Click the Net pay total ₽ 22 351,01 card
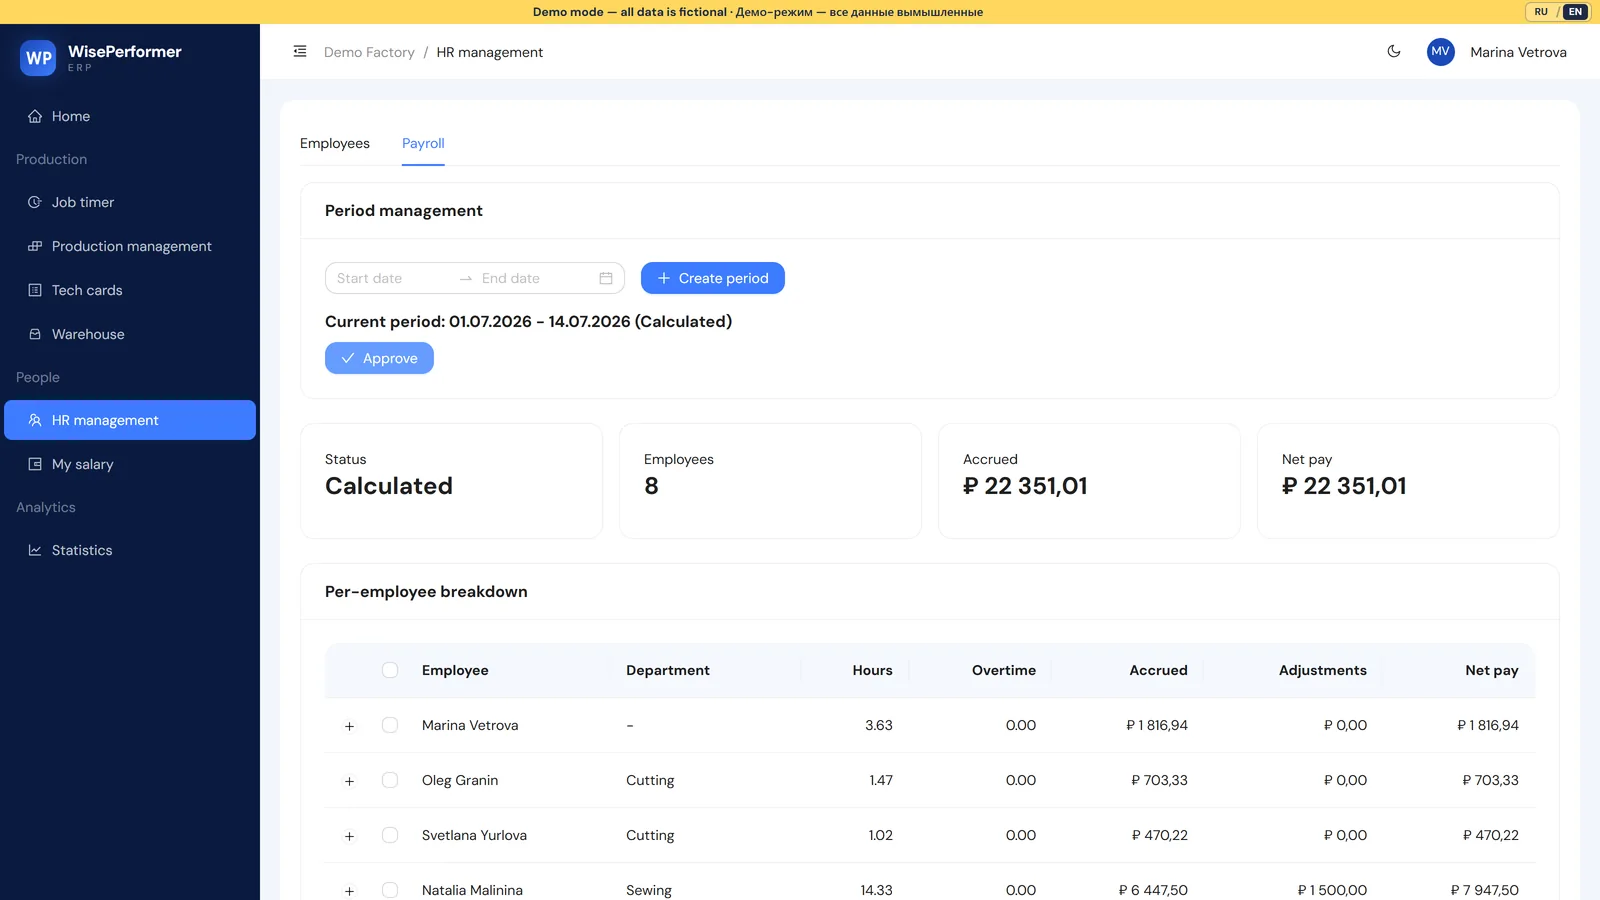Screen dimensions: 1600x900 click(x=1408, y=481)
